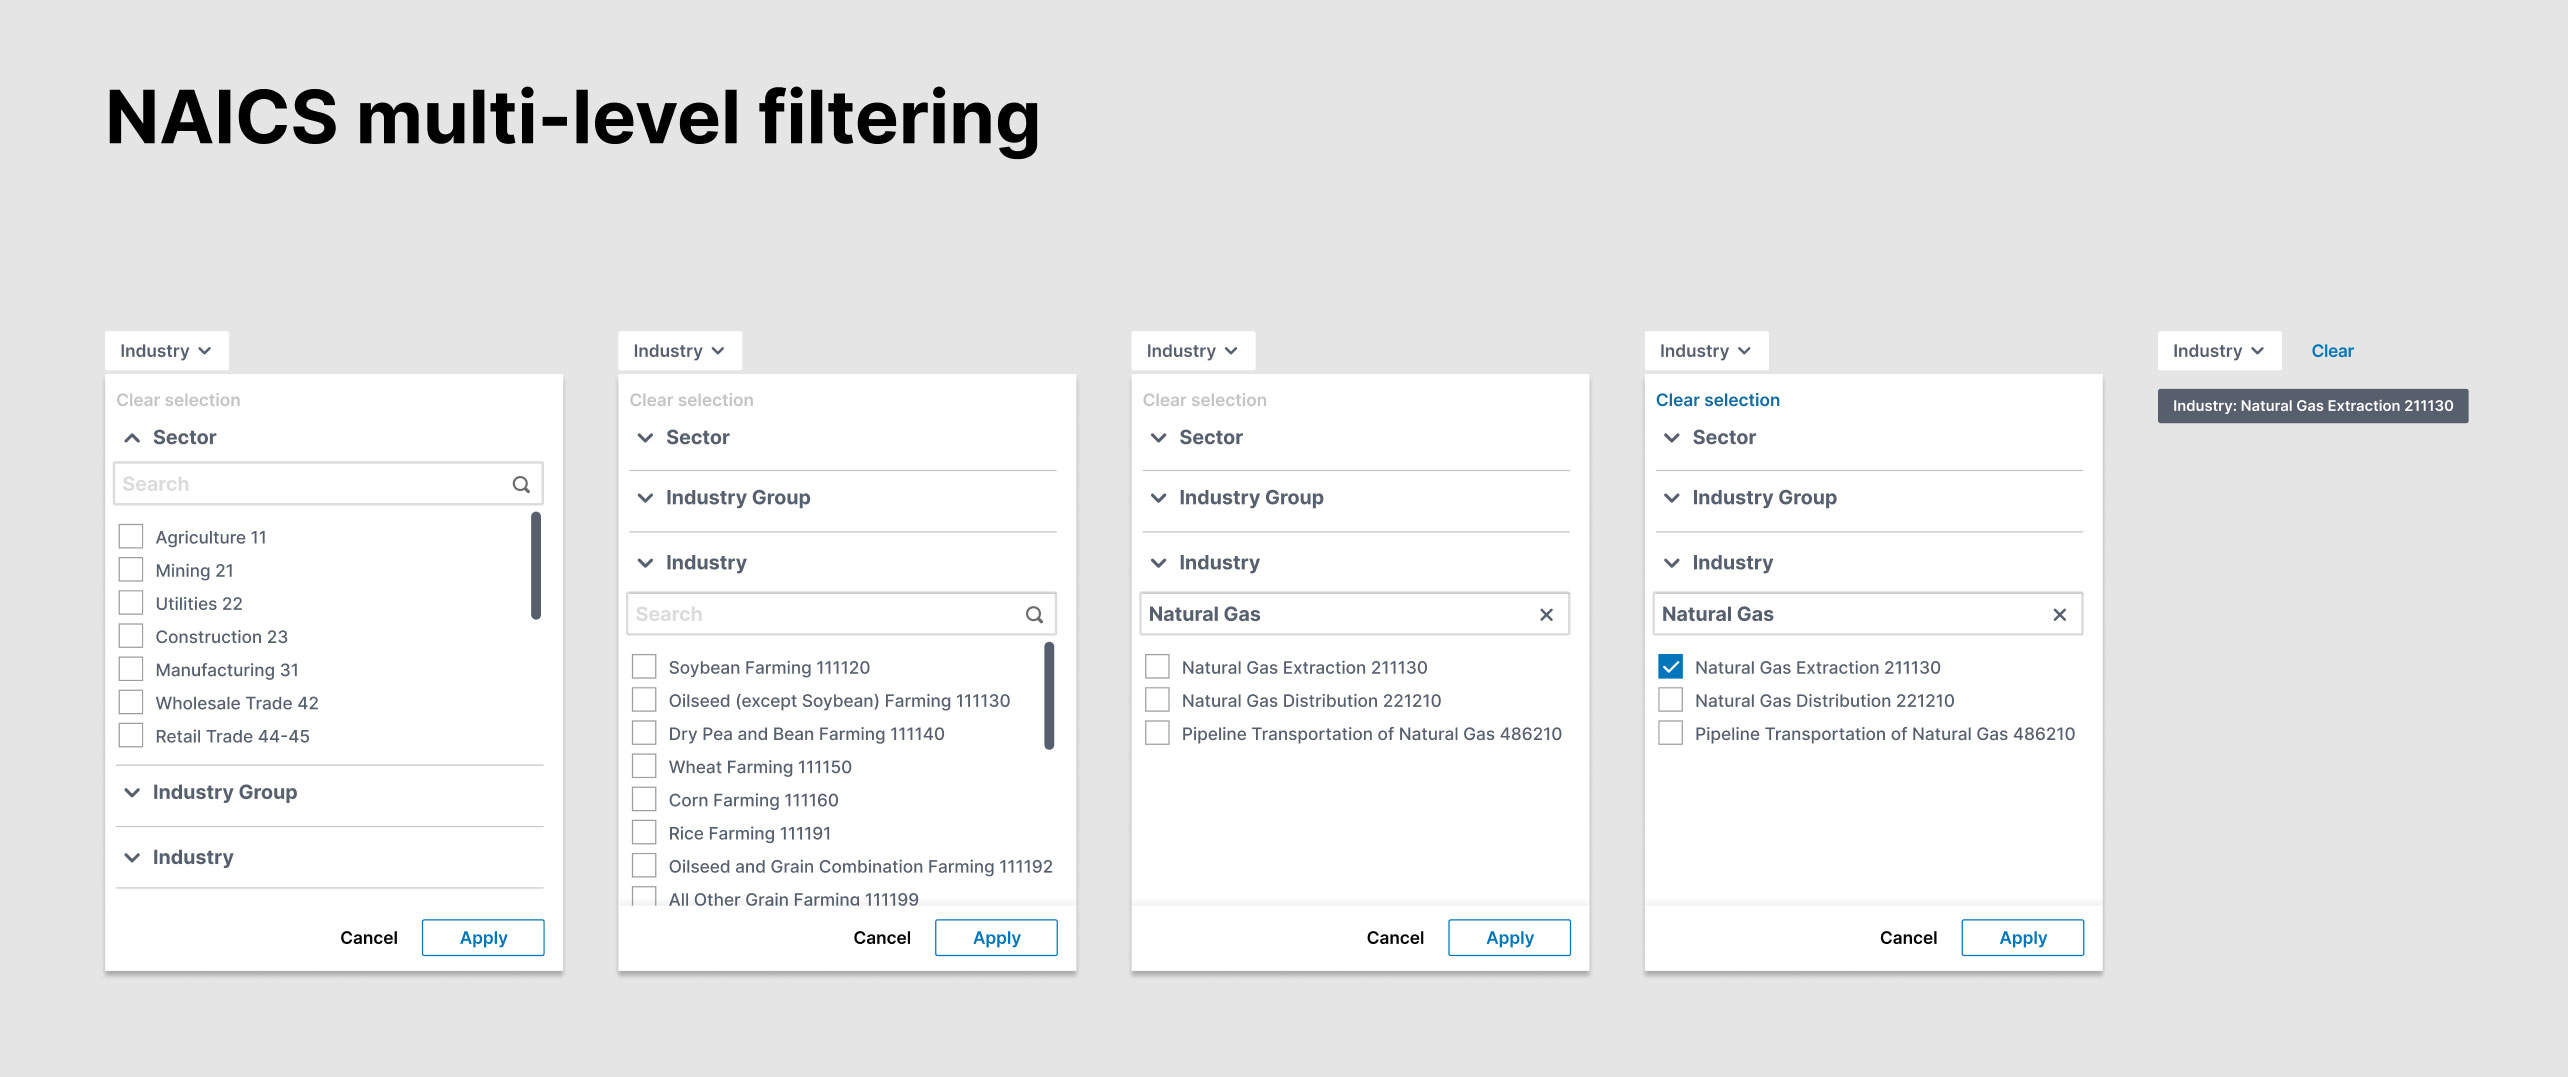Image resolution: width=2568 pixels, height=1077 pixels.
Task: Click the Industry search field in second panel
Action: pos(841,614)
